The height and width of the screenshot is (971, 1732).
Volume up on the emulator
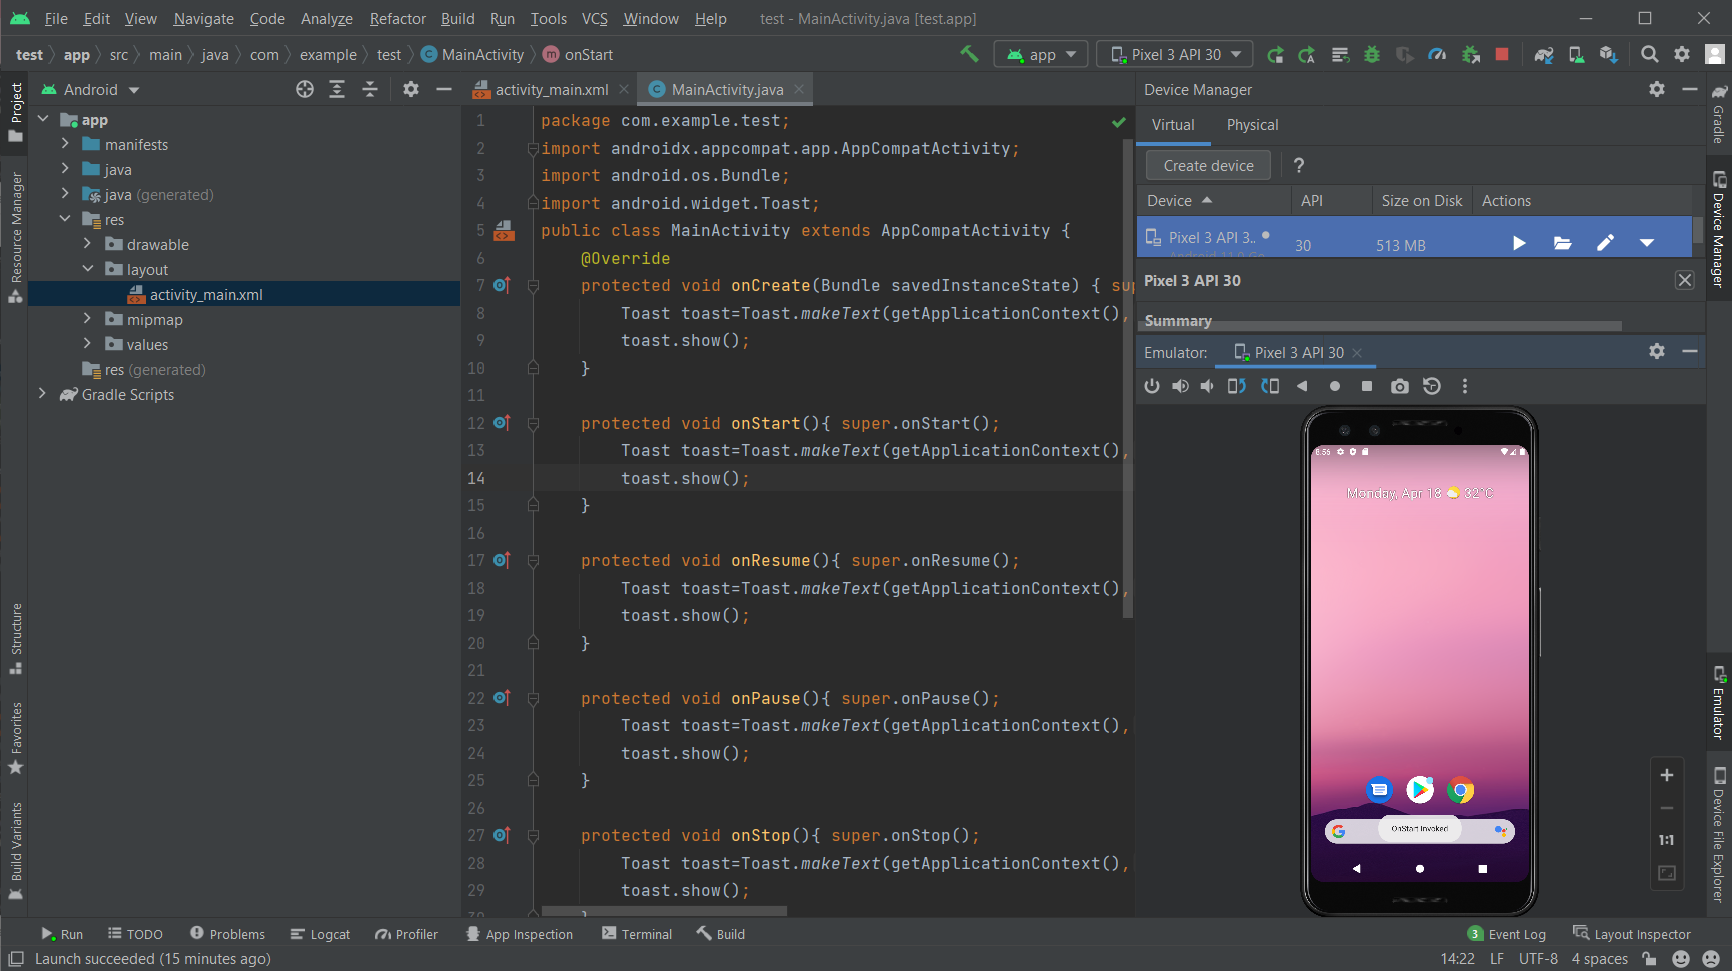click(x=1181, y=386)
